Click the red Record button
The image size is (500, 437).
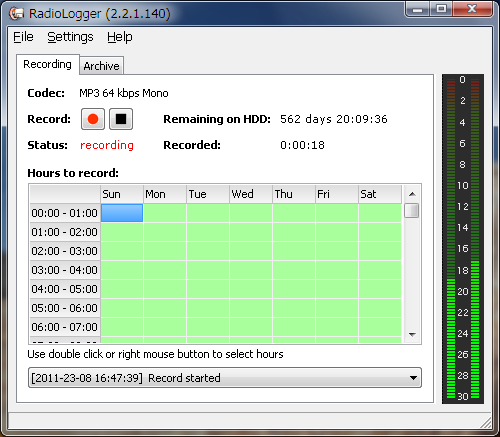coord(93,119)
